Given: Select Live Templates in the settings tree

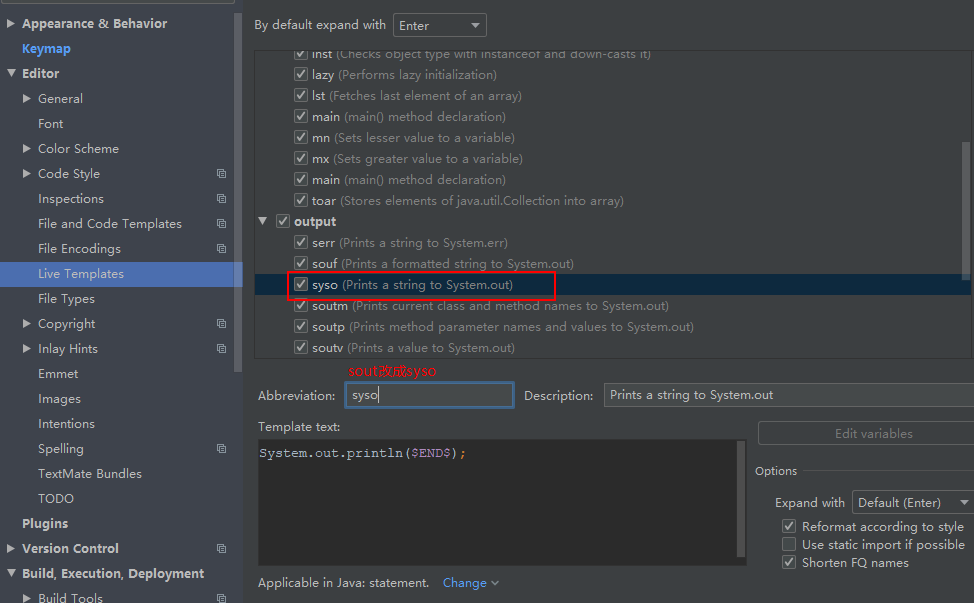Looking at the screenshot, I should (x=121, y=274).
